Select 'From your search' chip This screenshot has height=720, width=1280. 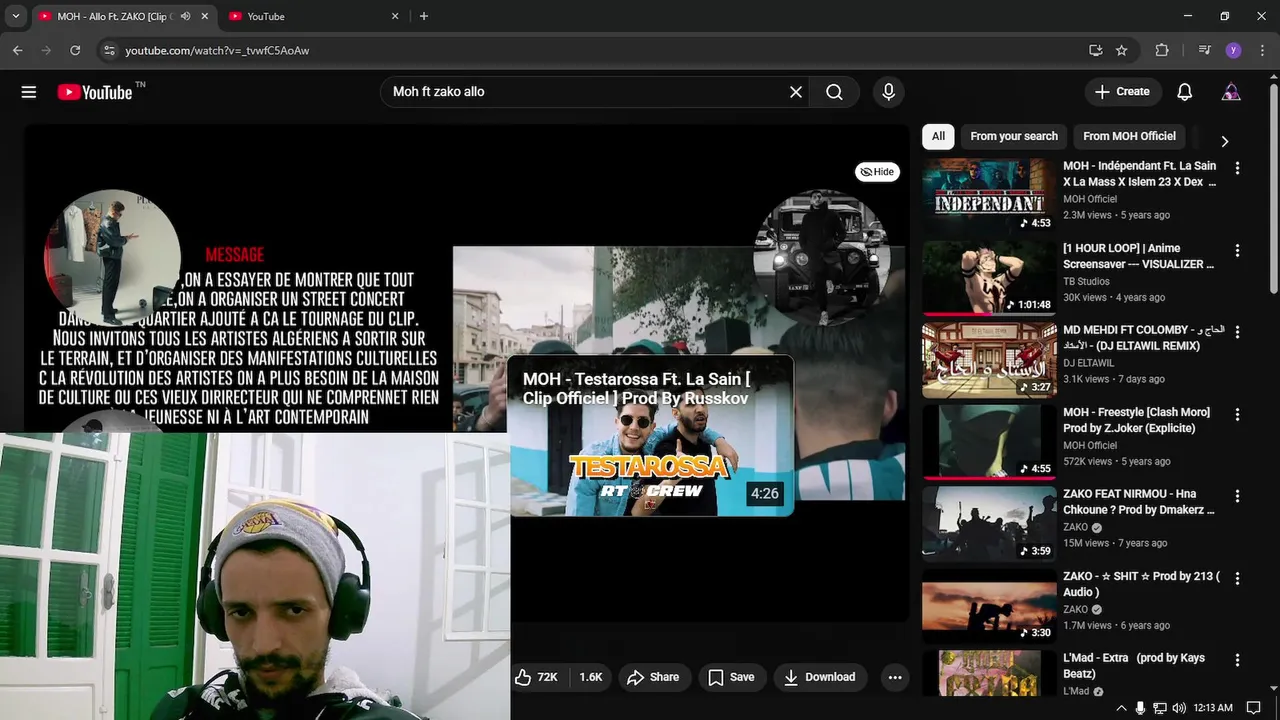pos(1014,136)
